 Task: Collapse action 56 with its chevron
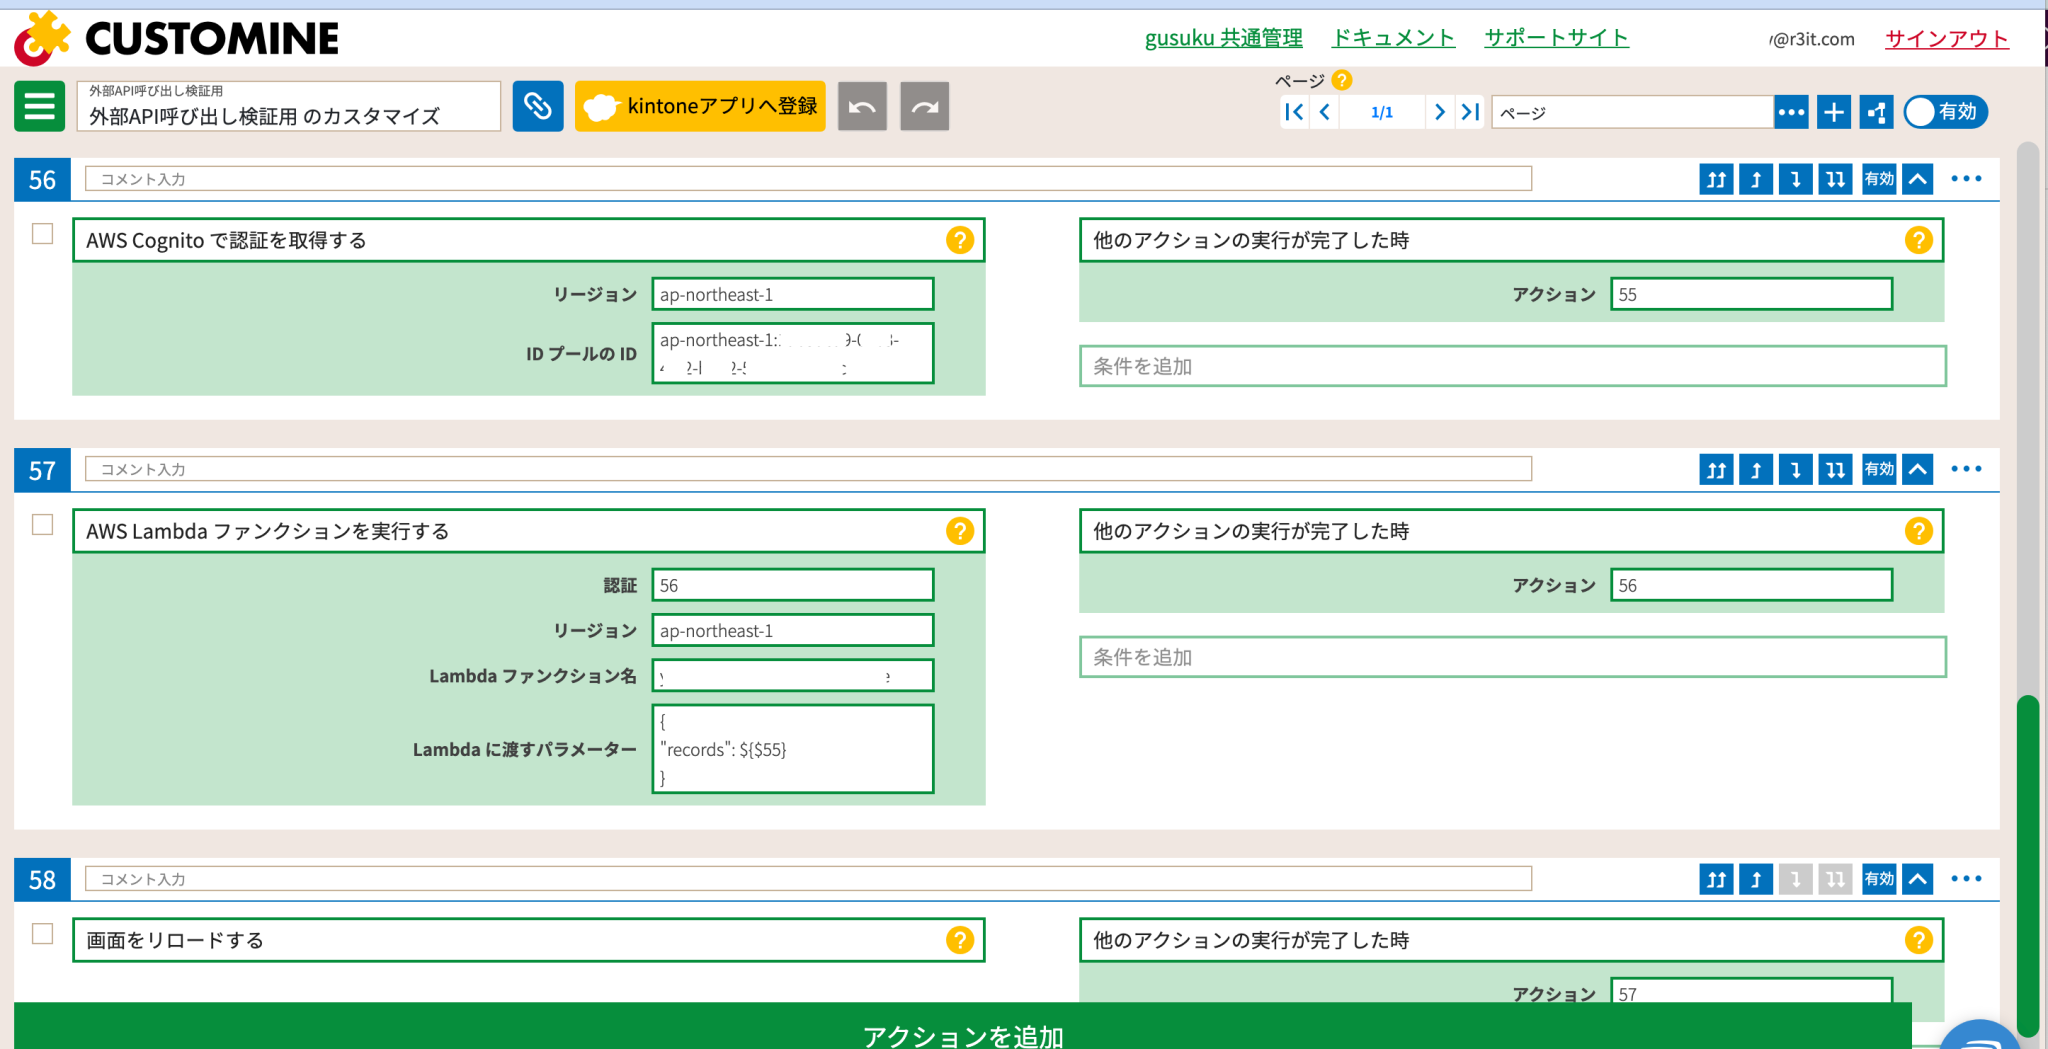[x=1917, y=178]
